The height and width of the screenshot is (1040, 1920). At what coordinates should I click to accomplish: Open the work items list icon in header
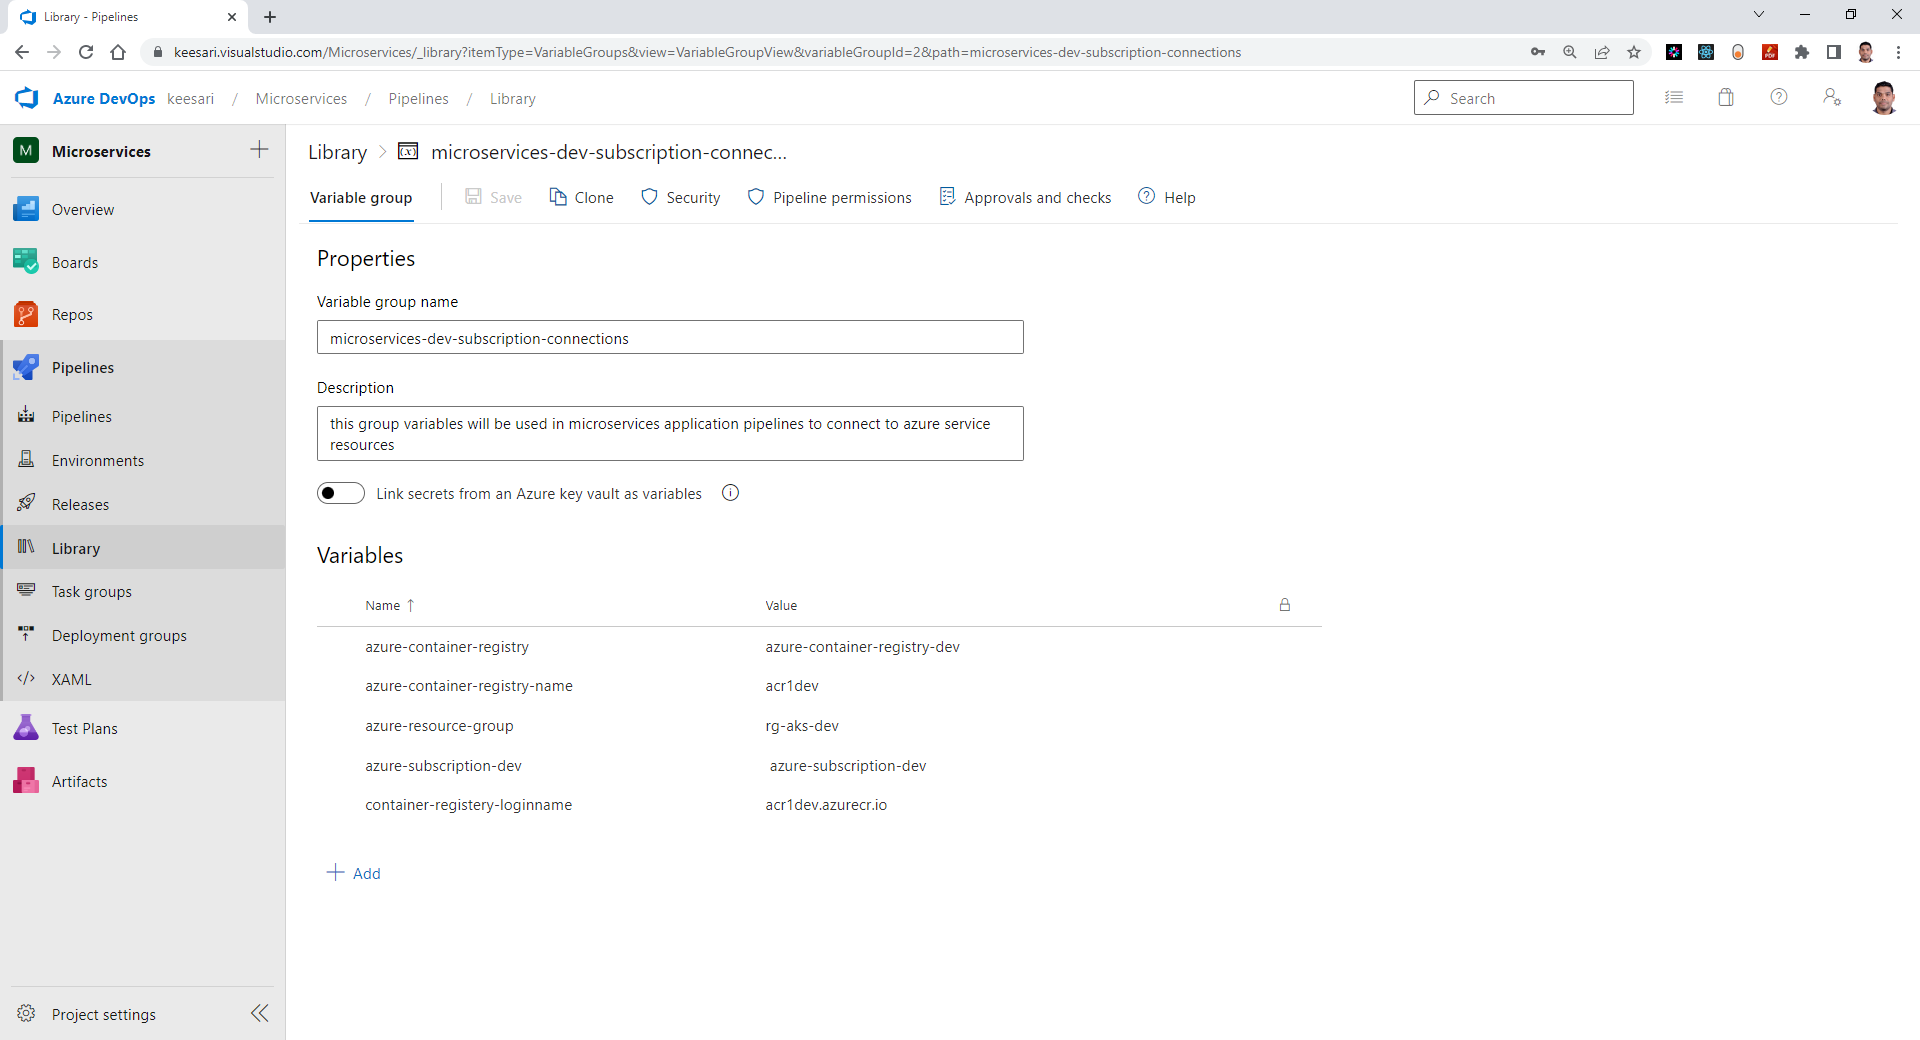click(1674, 97)
